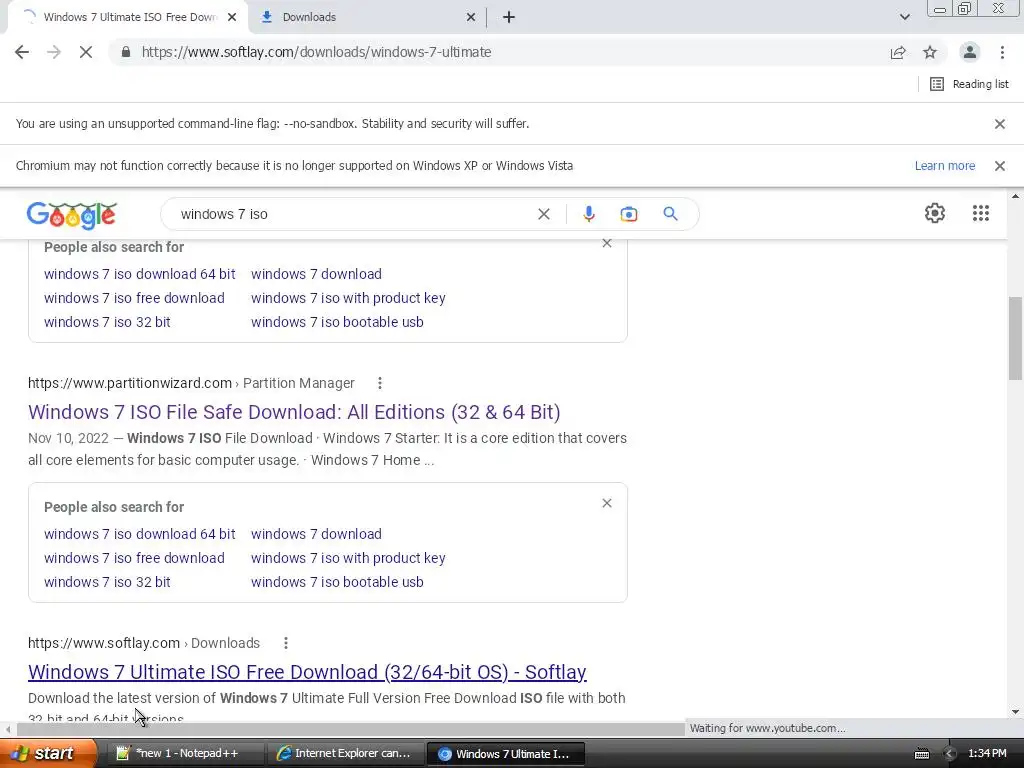Click the horizontal scrollbar thumb
The height and width of the screenshot is (768, 1024).
click(349, 729)
